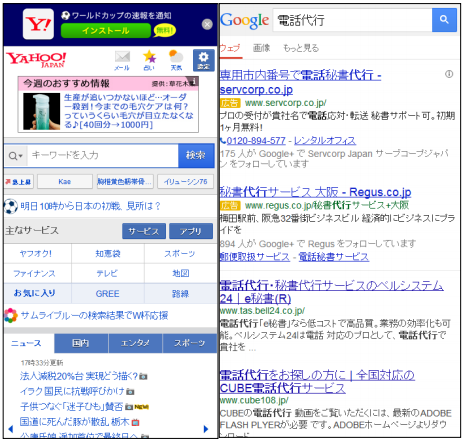Click the blue 検索 button on Yahoo
The width and height of the screenshot is (464, 441).
(196, 155)
